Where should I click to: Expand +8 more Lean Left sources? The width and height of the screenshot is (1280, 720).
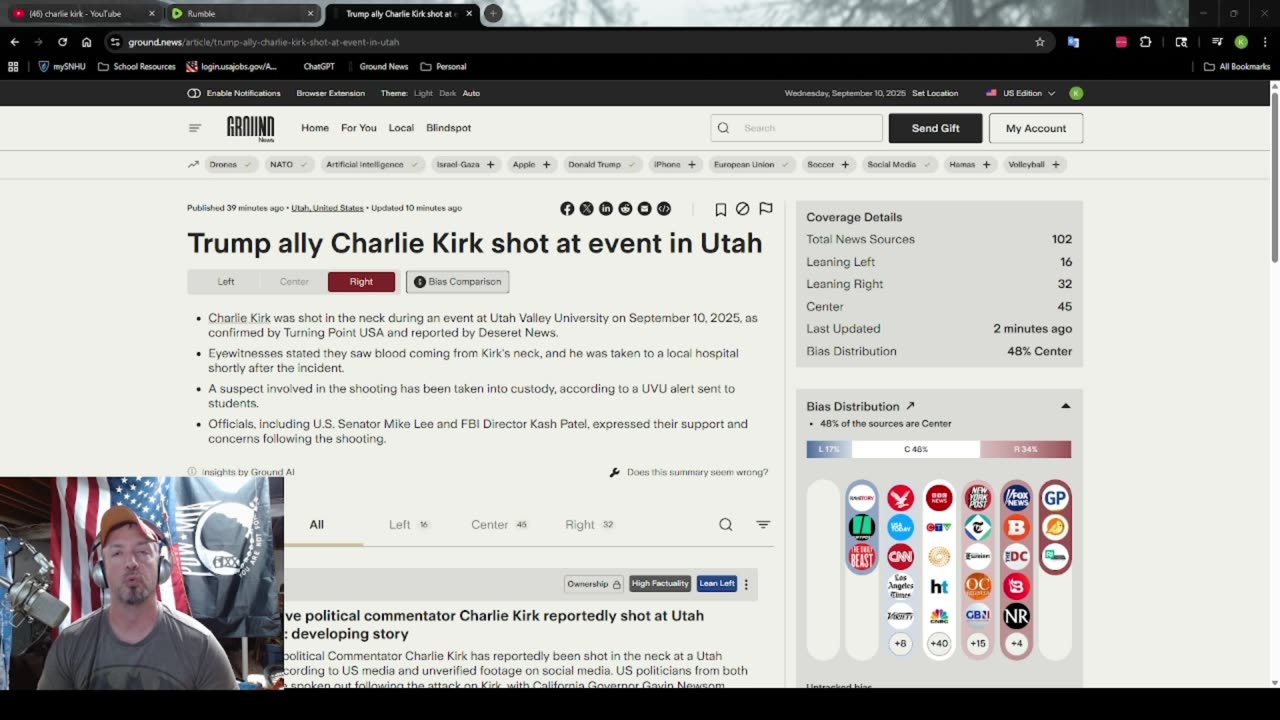click(x=900, y=644)
